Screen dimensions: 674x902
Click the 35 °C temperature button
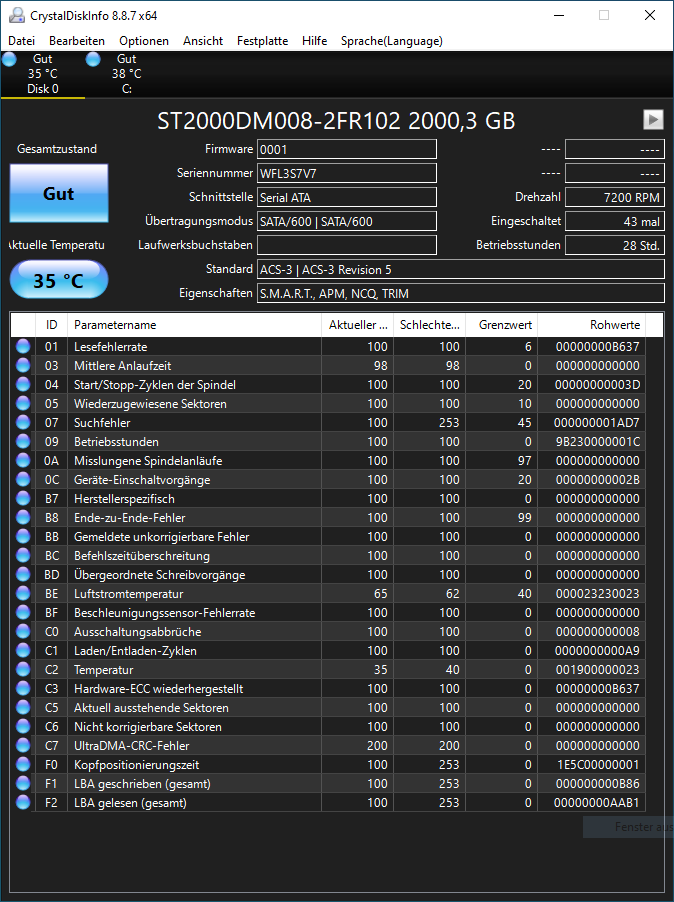coord(59,280)
